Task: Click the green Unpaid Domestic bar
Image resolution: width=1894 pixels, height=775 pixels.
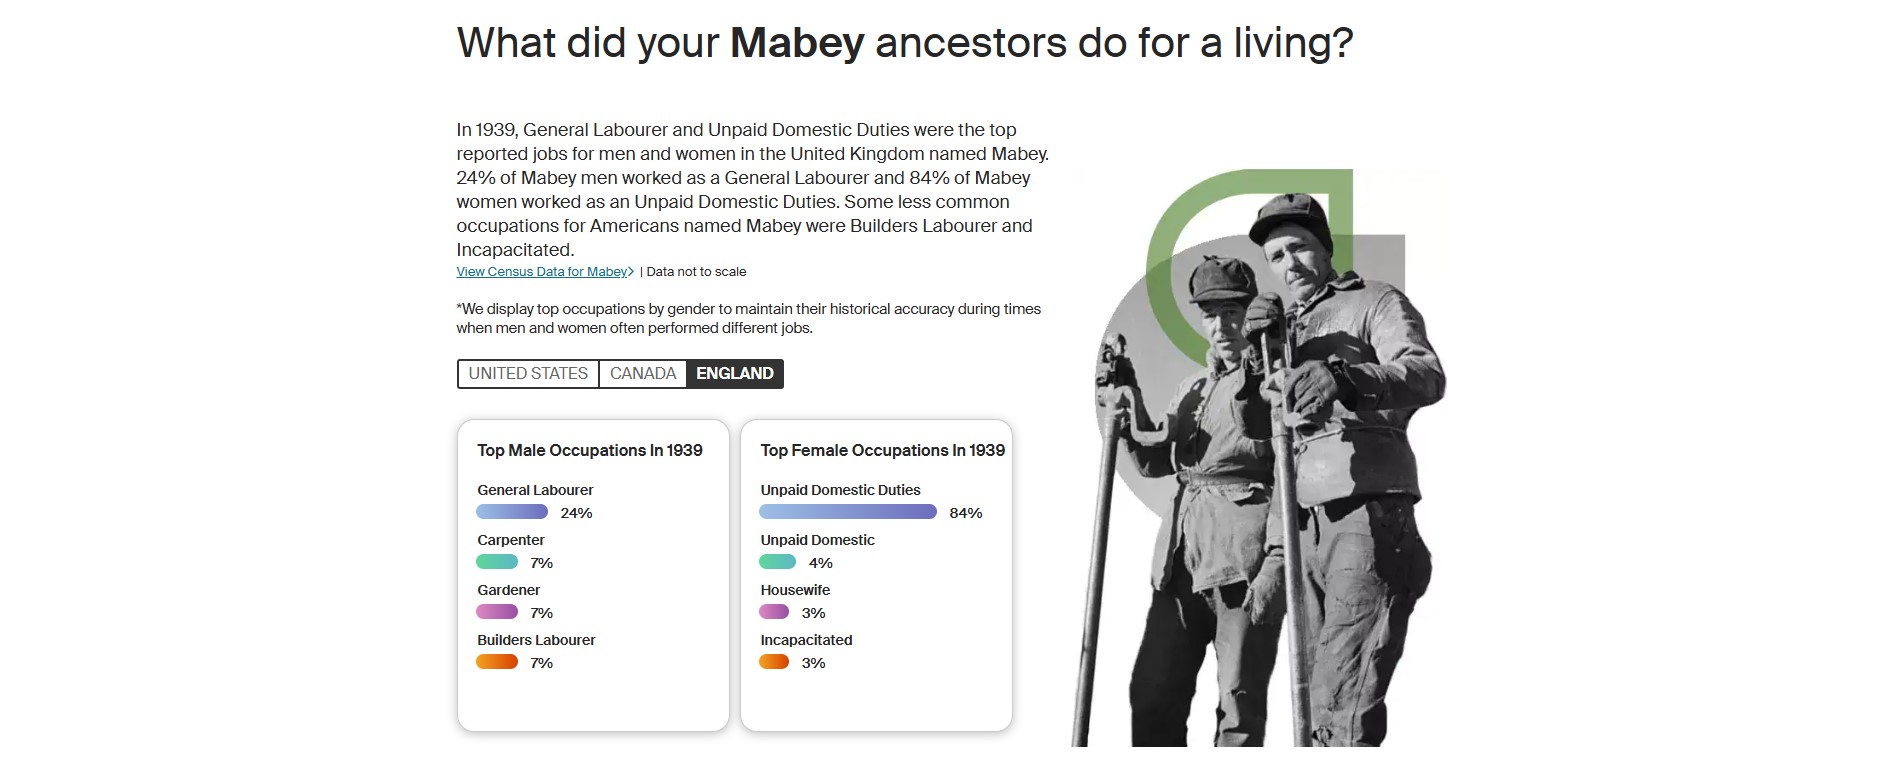Action: pos(778,562)
